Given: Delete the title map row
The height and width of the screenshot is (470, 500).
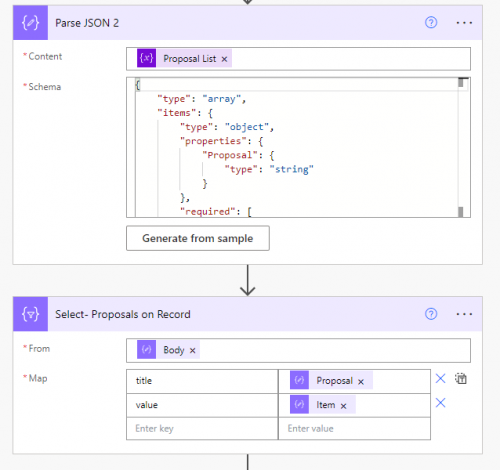Looking at the screenshot, I should tap(440, 378).
